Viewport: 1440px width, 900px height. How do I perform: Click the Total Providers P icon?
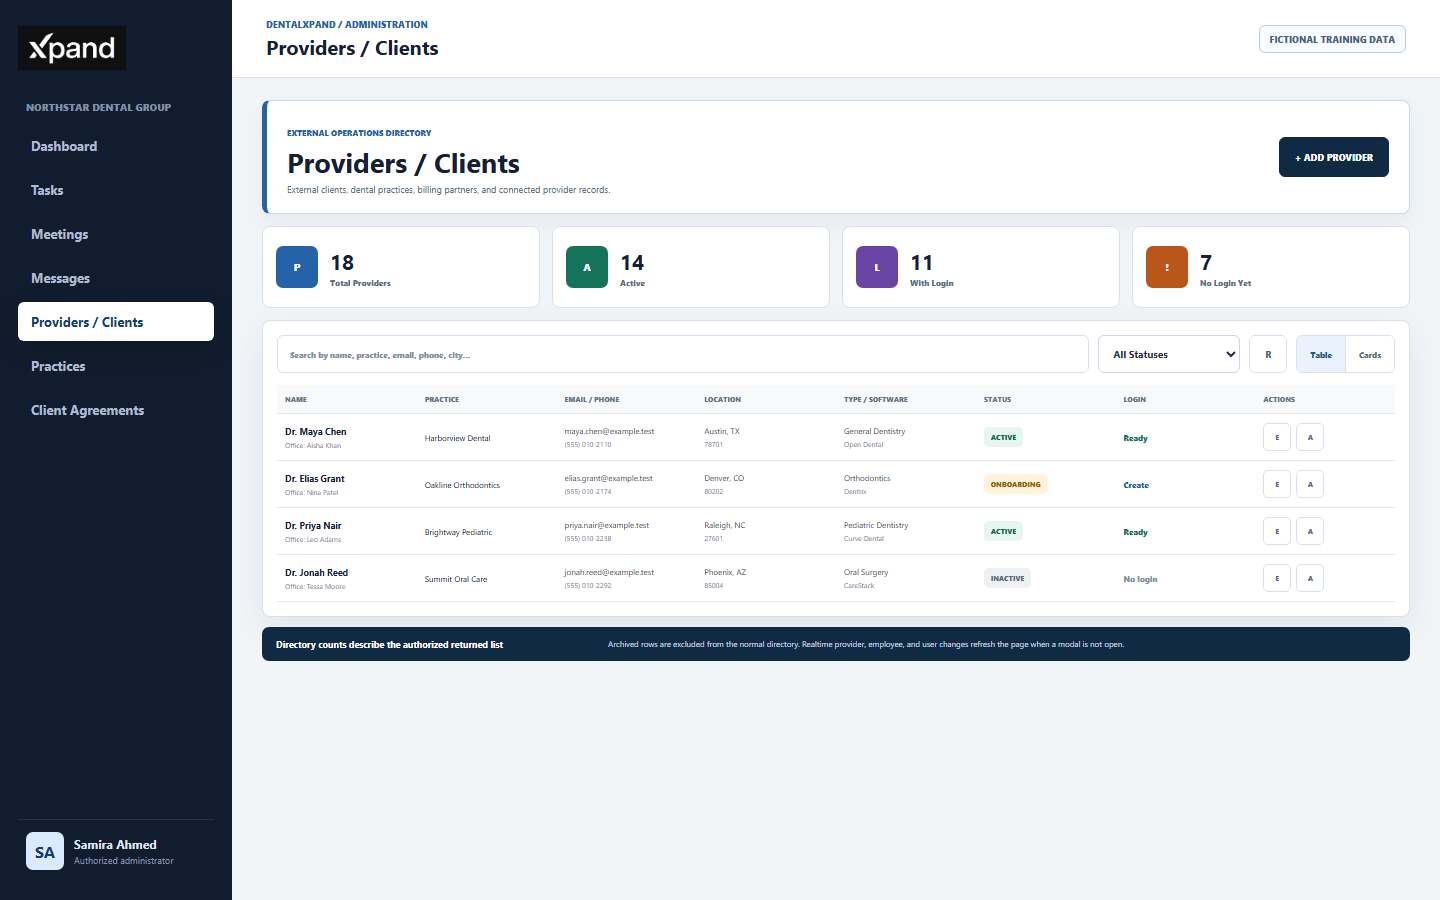tap(297, 267)
